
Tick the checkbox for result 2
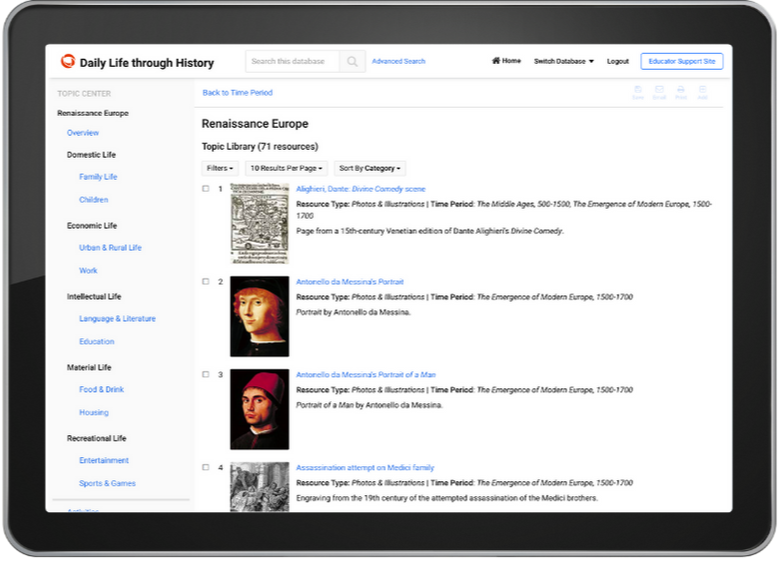206,282
